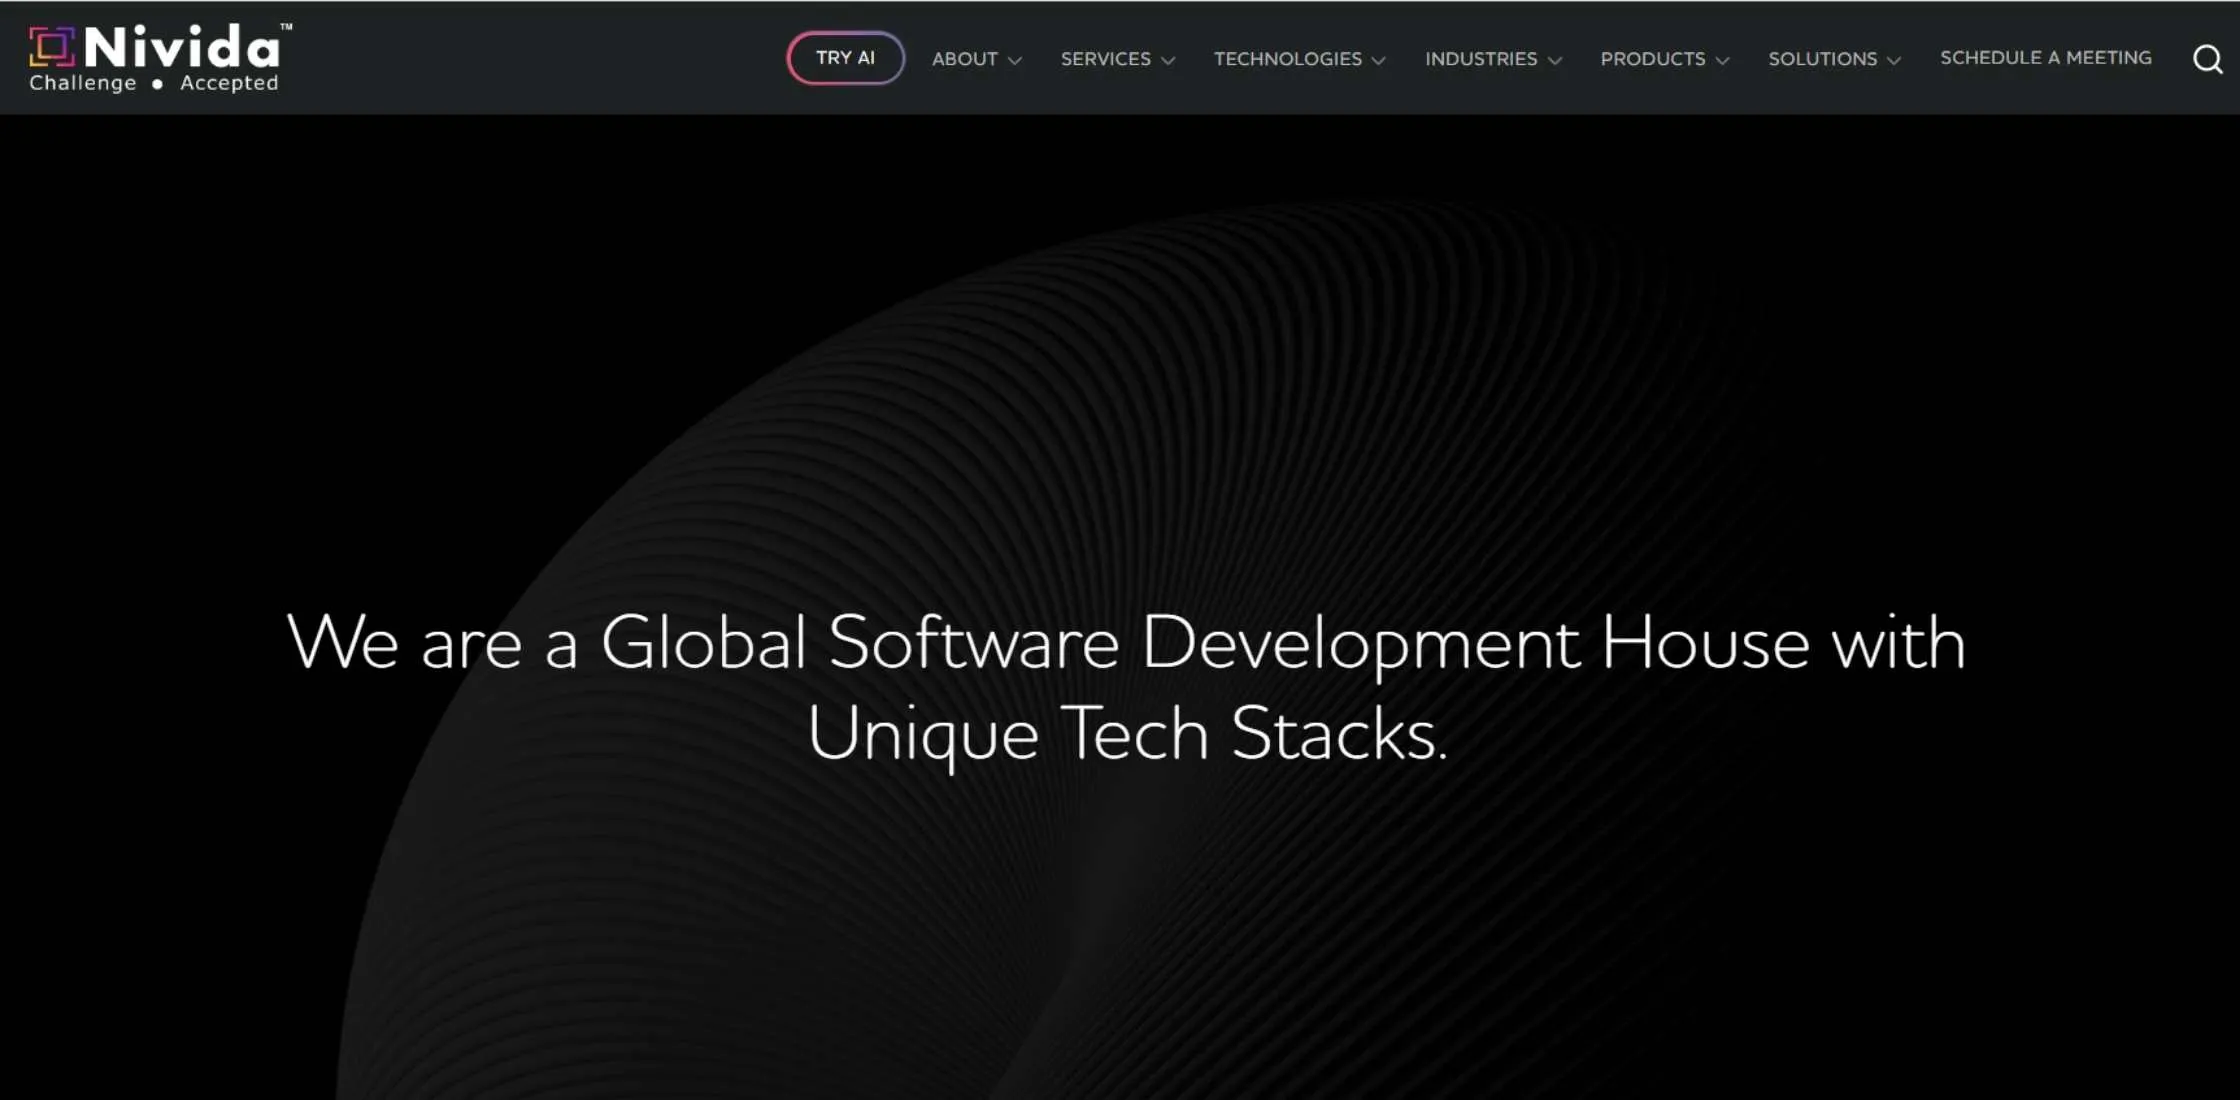
Task: Follow the SCHEDULE A MEETING link
Action: coord(2045,58)
